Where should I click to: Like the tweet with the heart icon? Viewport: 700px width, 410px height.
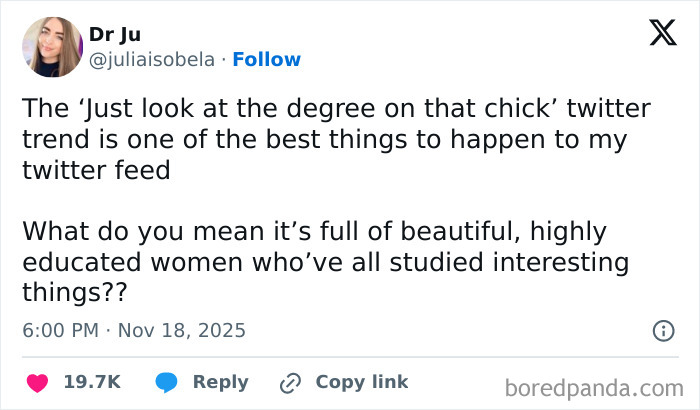37,382
